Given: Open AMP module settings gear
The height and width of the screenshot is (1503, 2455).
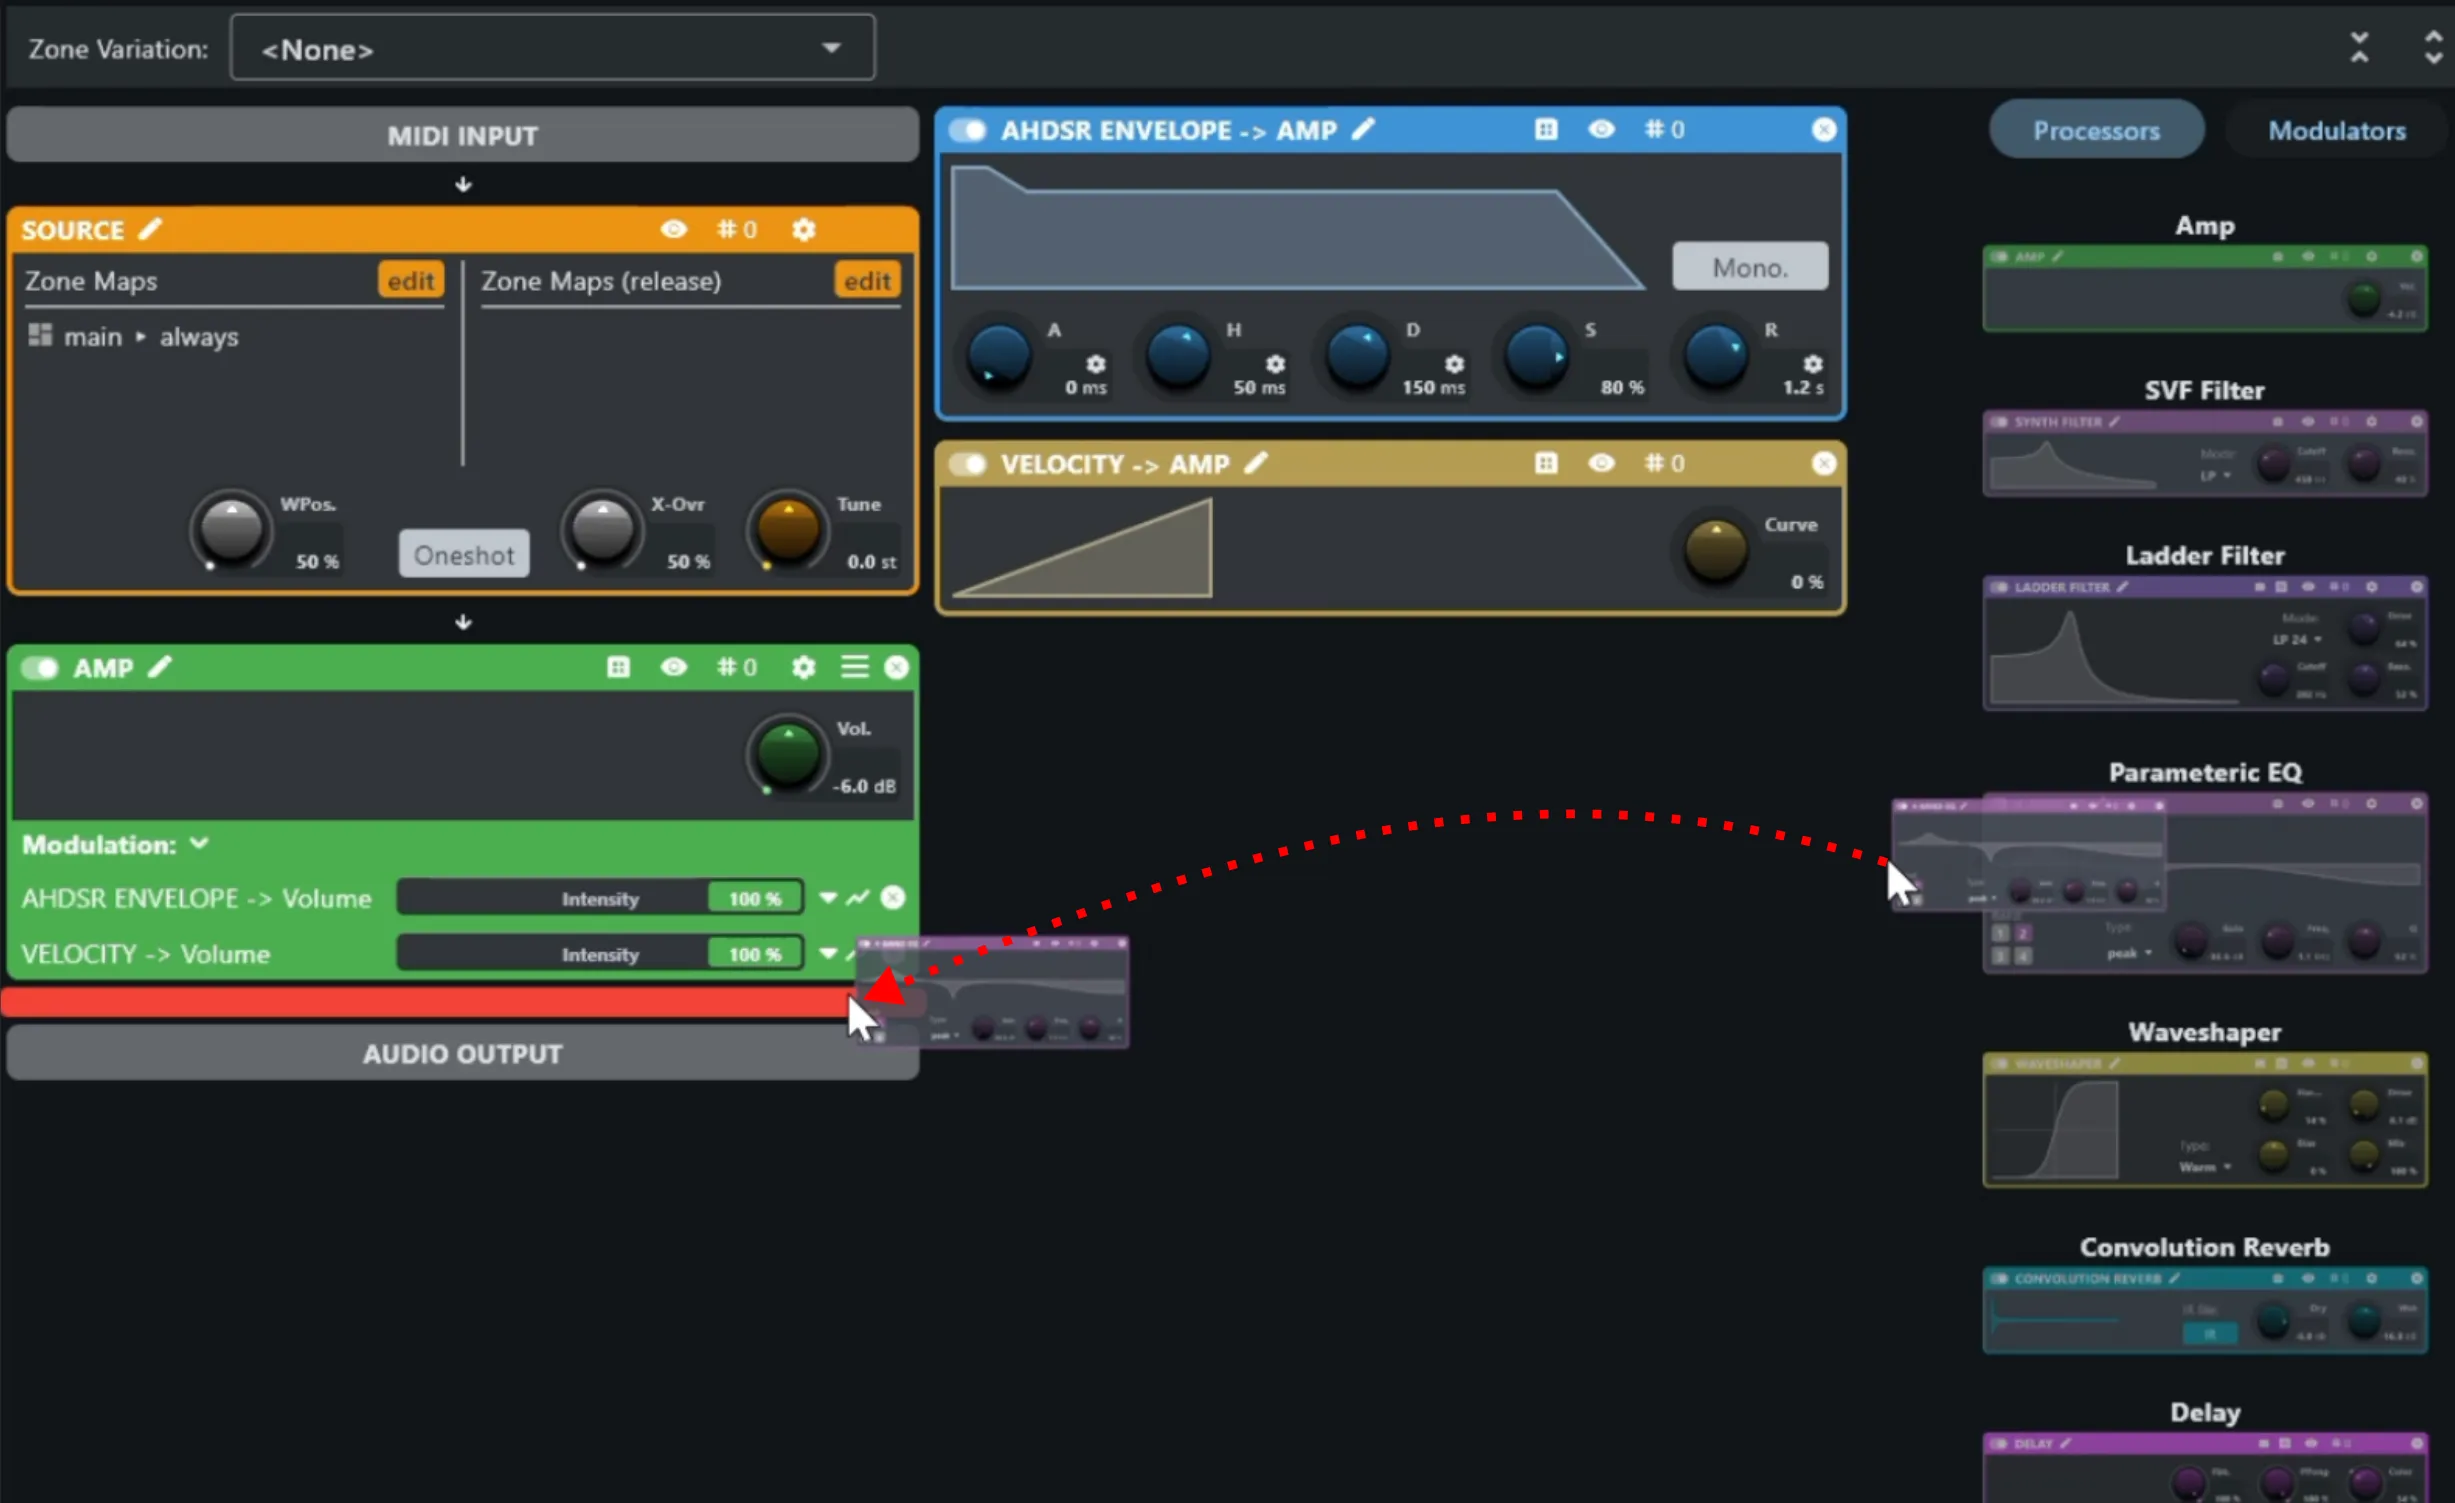Looking at the screenshot, I should [803, 667].
